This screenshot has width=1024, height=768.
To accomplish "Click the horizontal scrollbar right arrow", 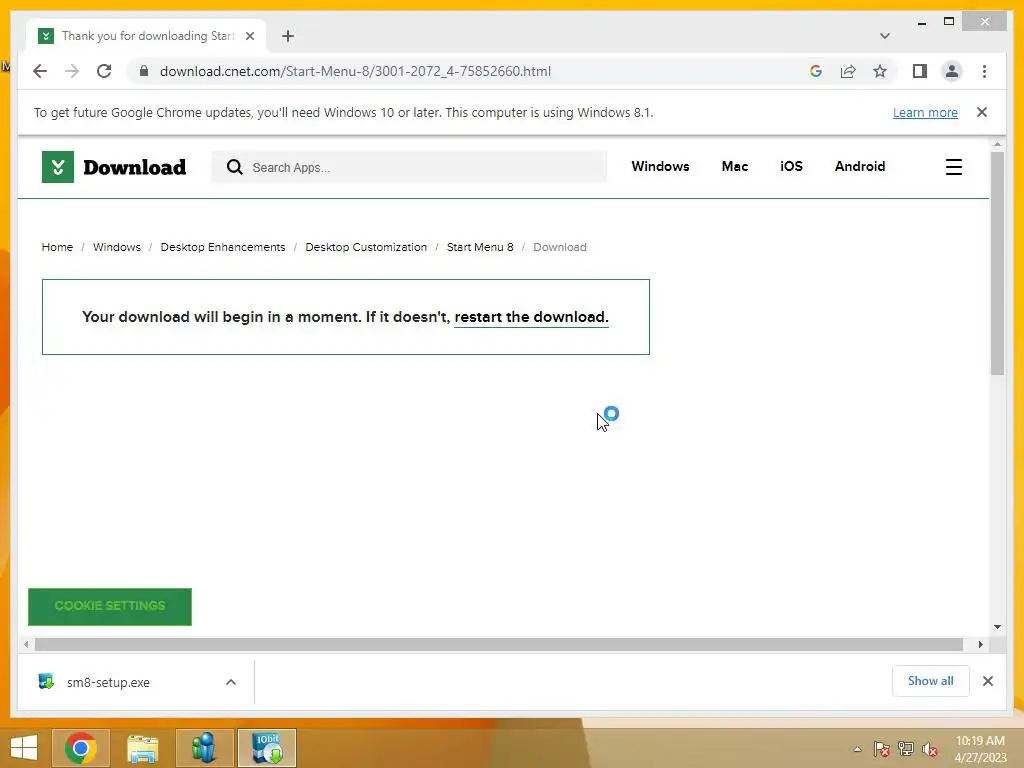I will [x=980, y=645].
